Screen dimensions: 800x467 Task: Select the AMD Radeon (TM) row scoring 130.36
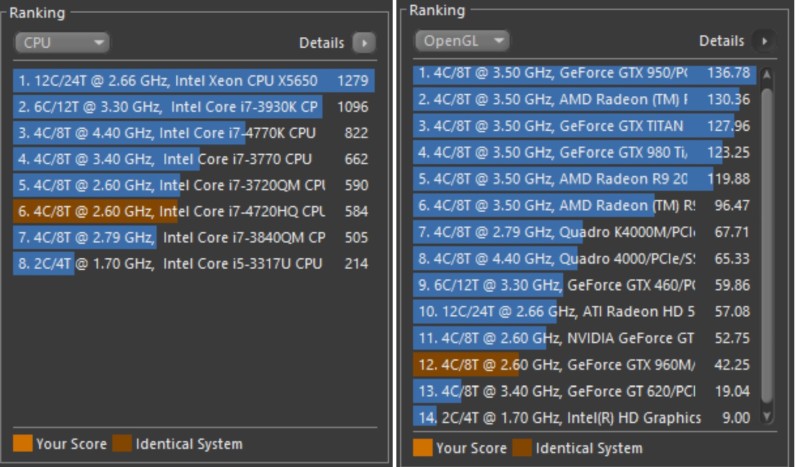point(585,99)
